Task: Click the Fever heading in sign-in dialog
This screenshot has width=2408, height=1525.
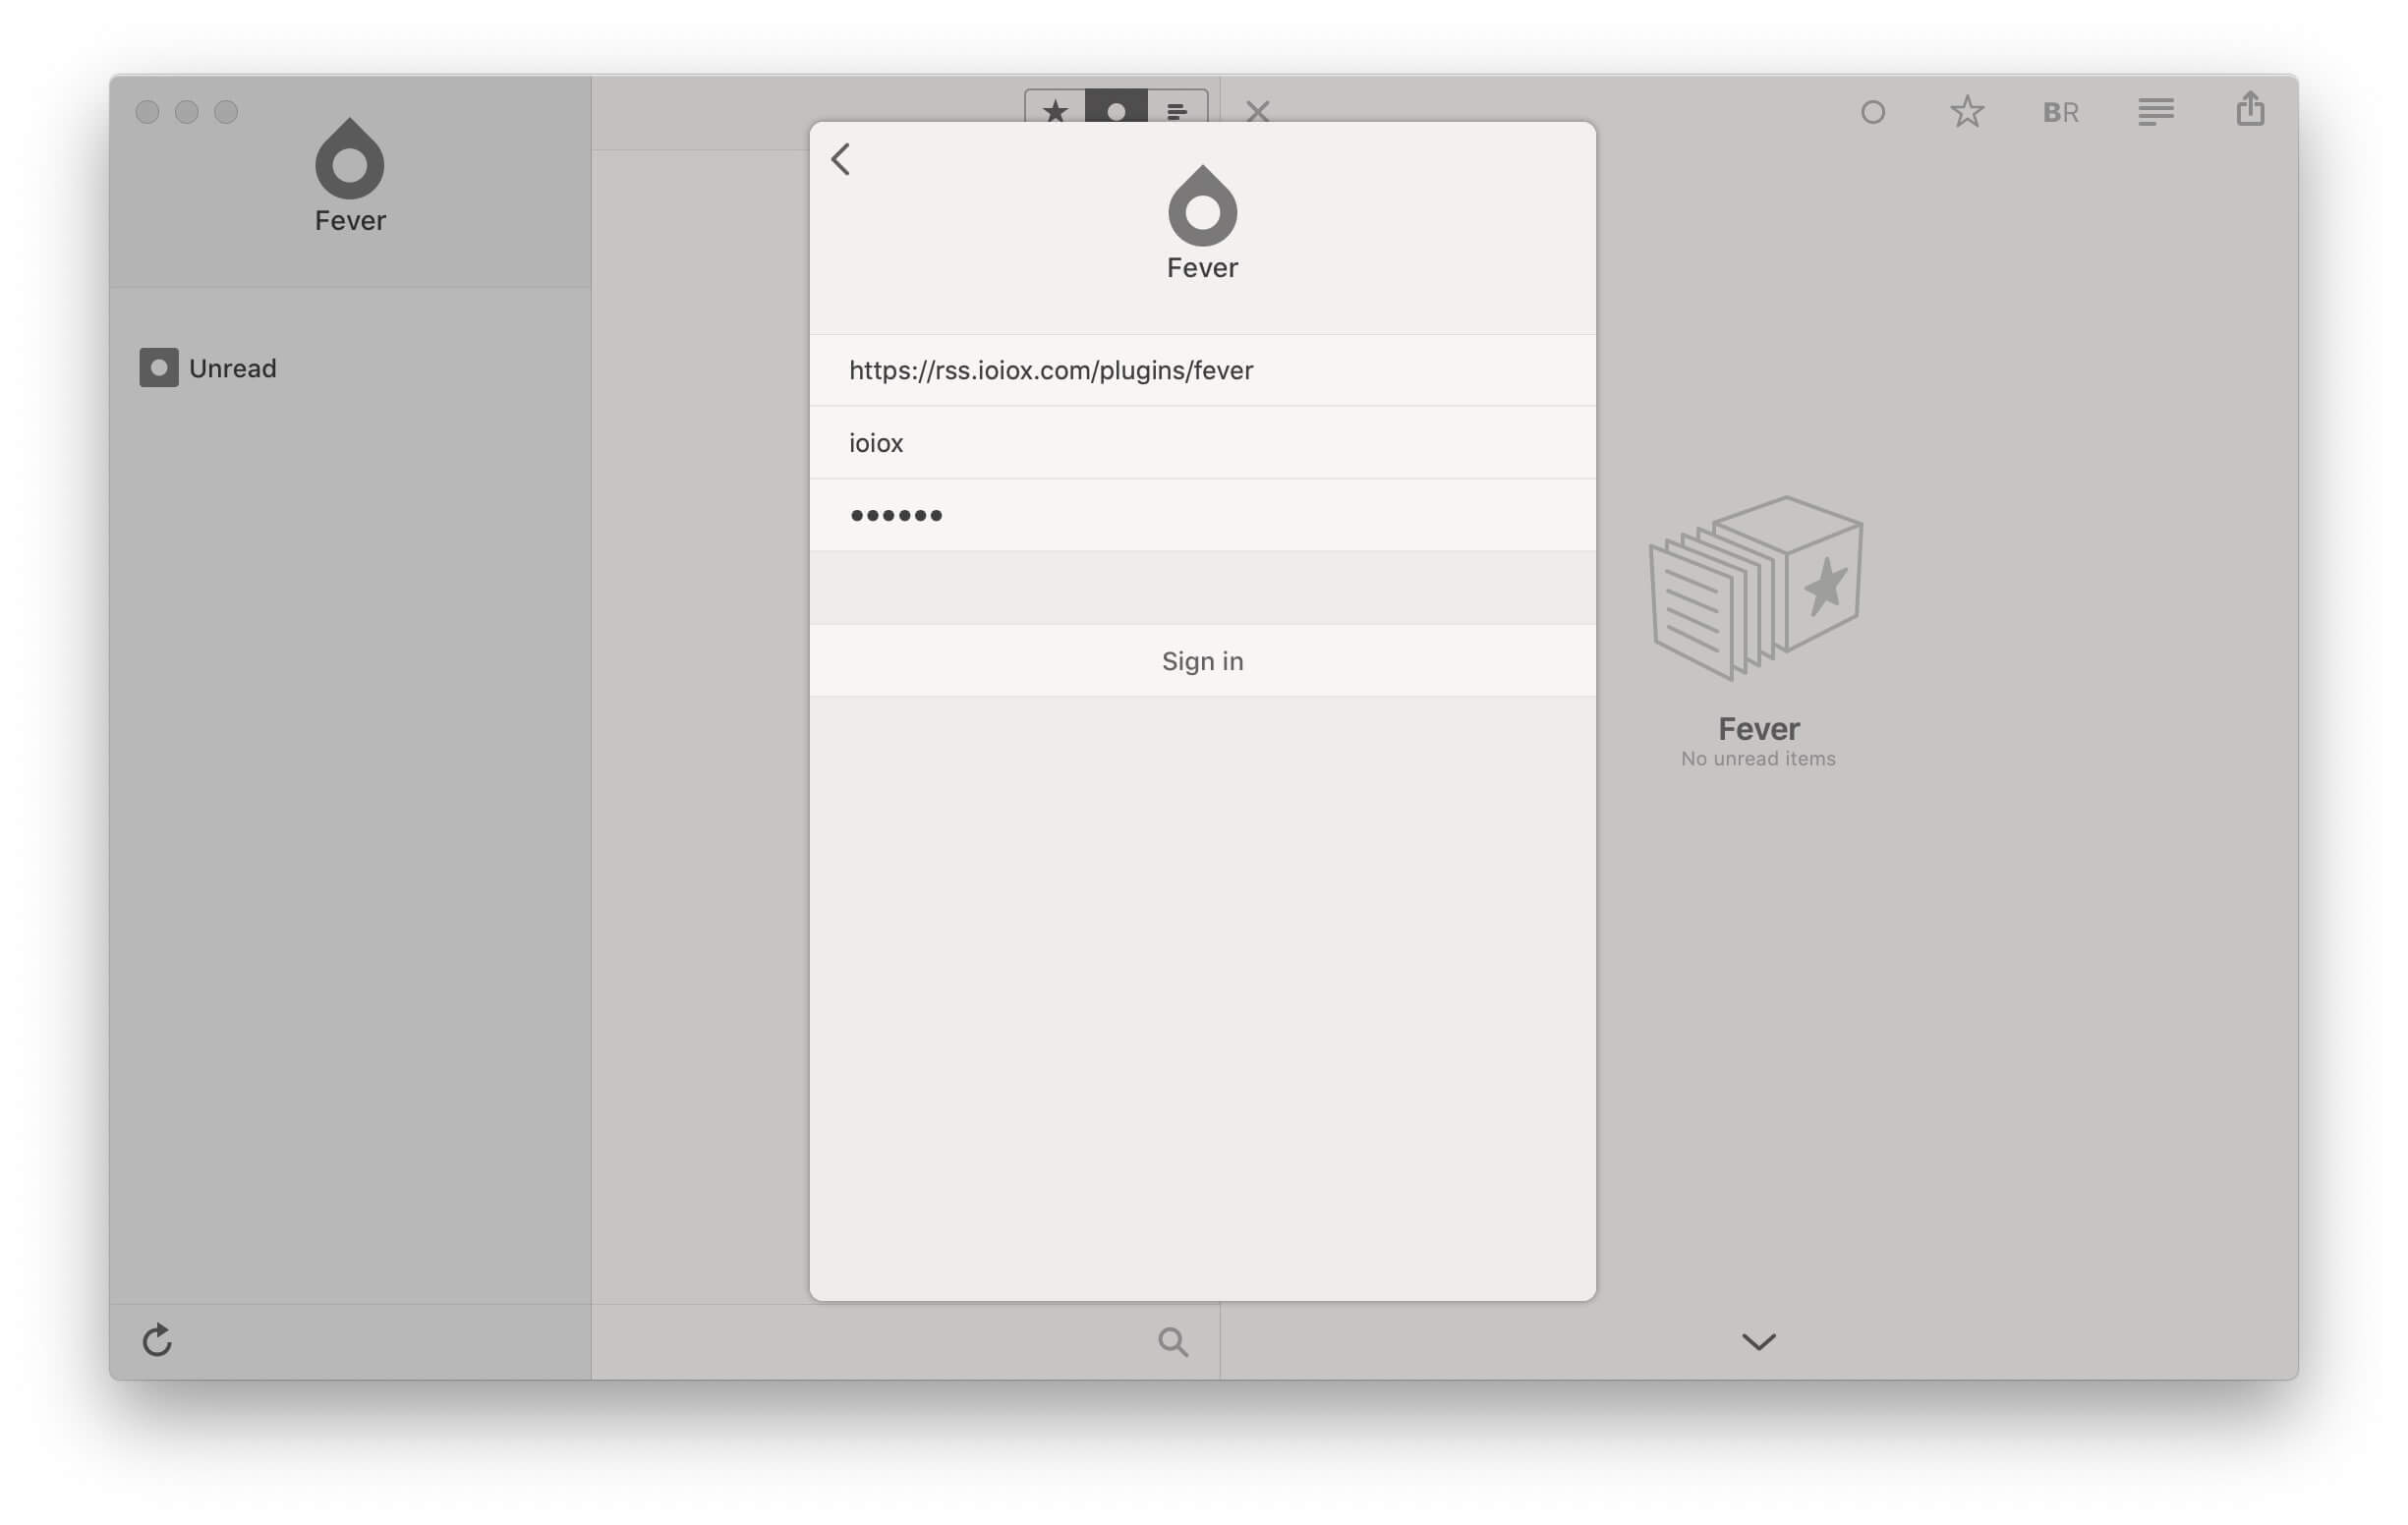Action: tap(1202, 268)
